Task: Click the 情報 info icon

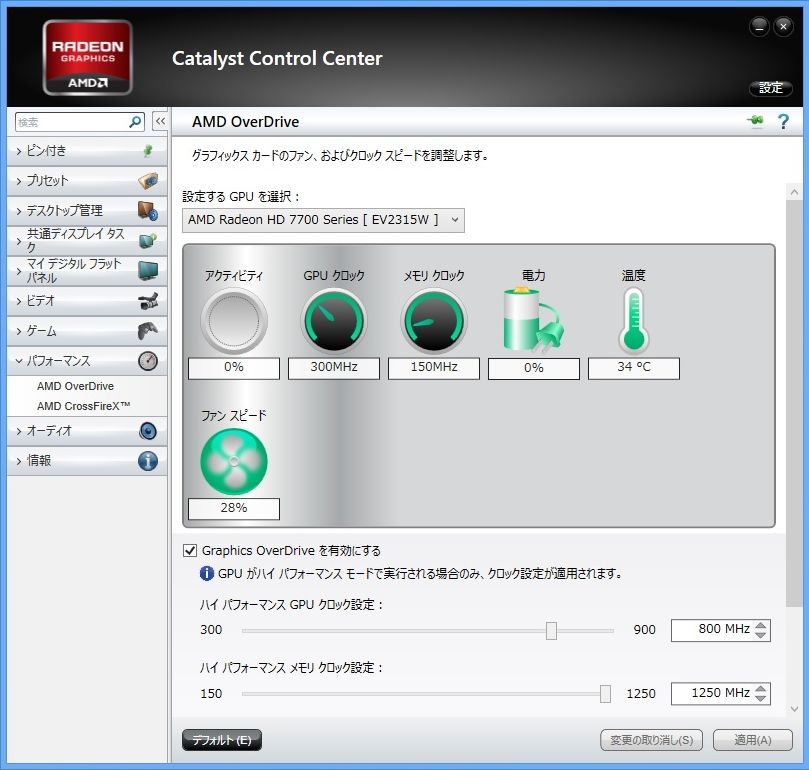Action: 148,461
